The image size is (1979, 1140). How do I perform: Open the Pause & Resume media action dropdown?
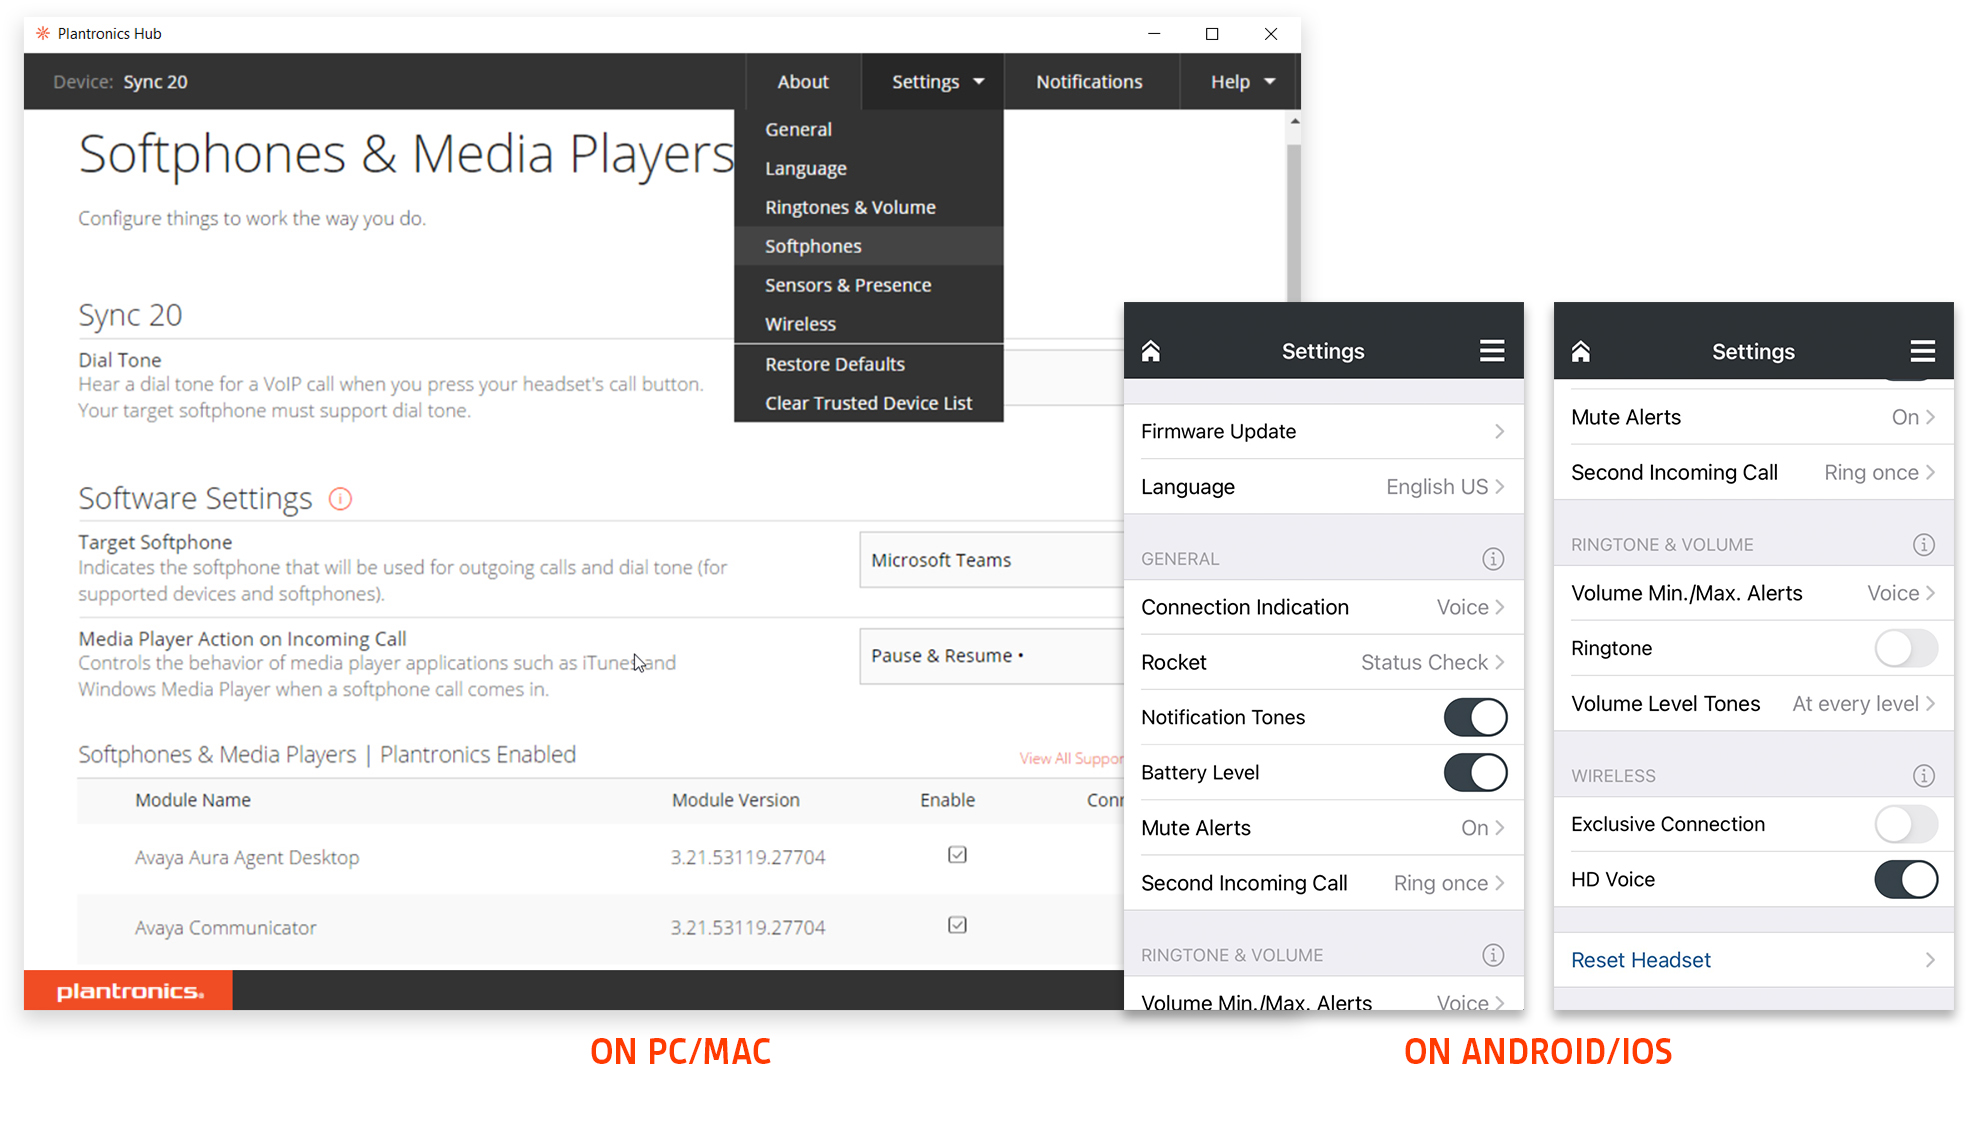click(990, 657)
